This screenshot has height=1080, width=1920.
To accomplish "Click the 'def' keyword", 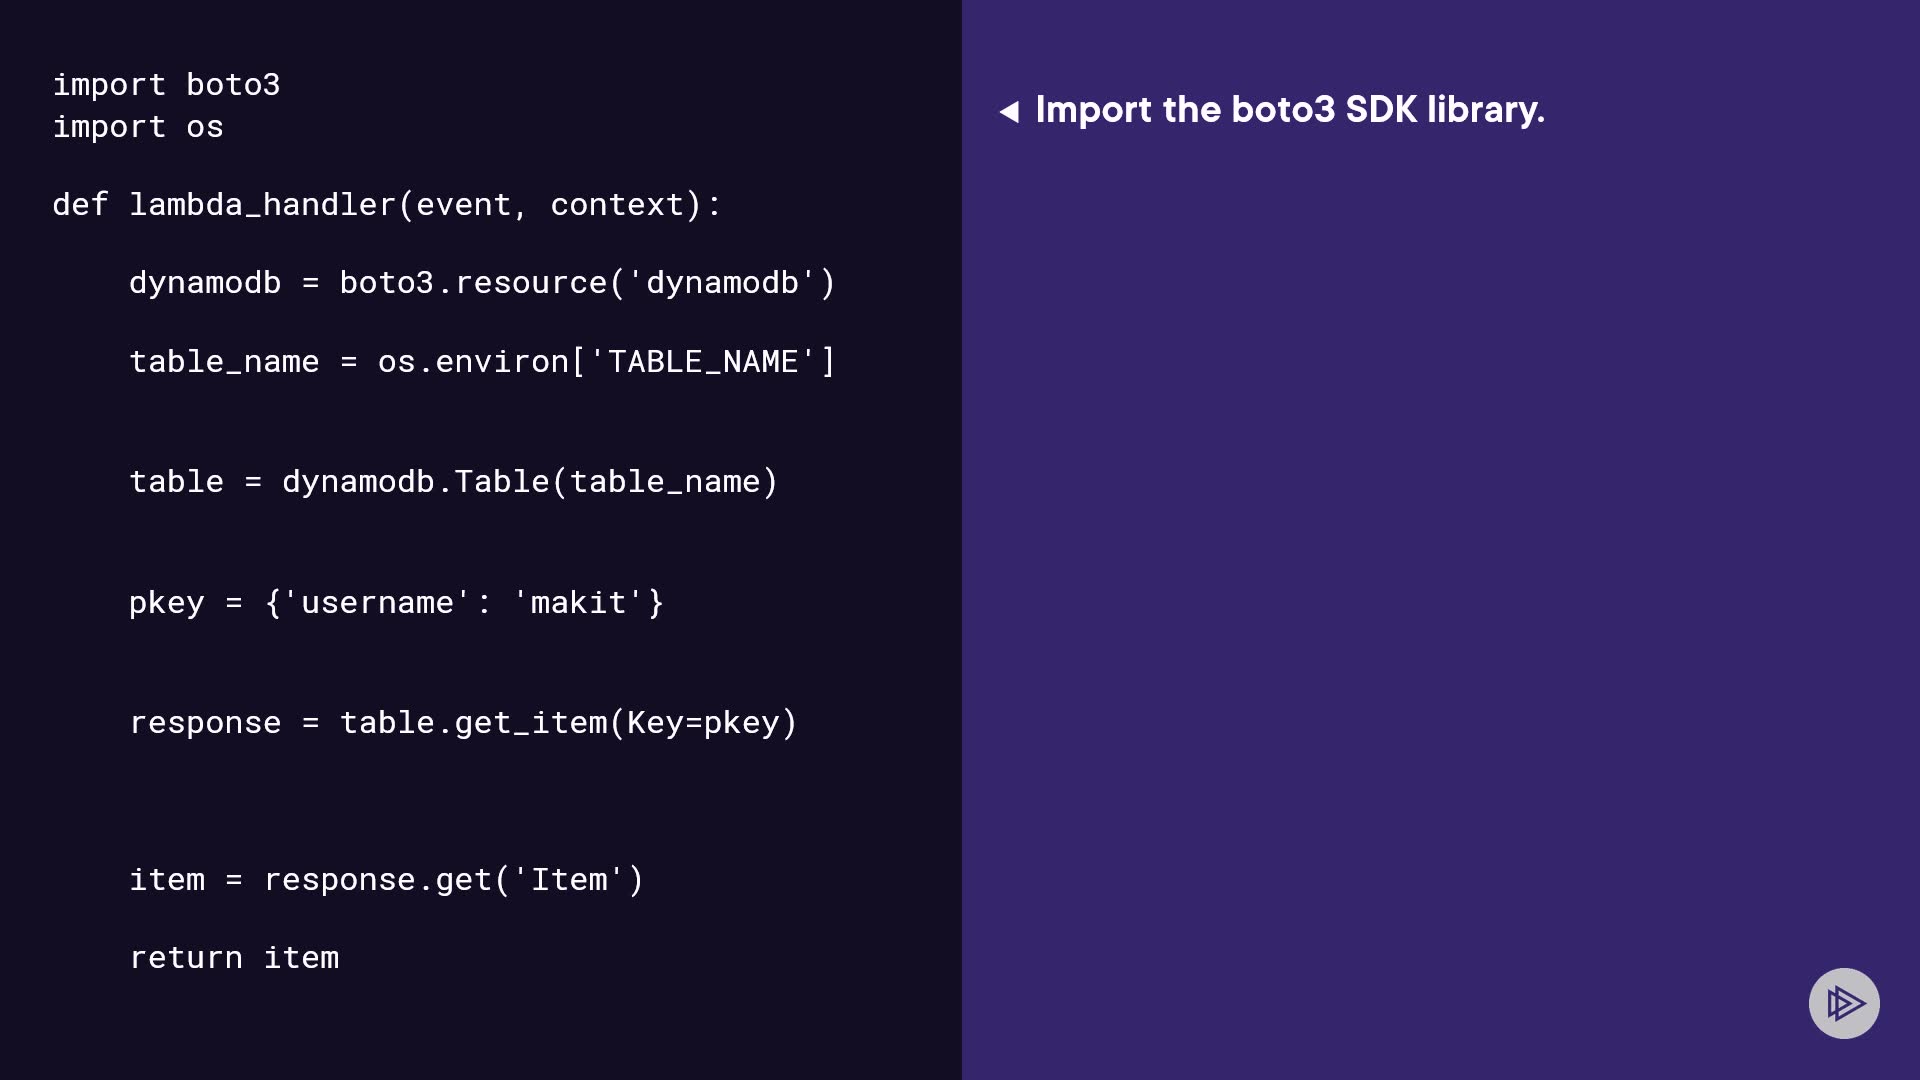I will [80, 205].
